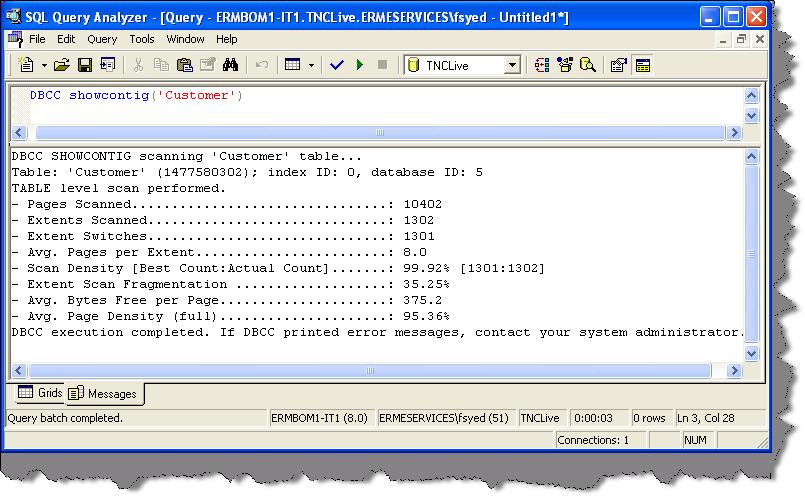Close the inner query document window
Screen dimensions: 805x496
[x=760, y=40]
